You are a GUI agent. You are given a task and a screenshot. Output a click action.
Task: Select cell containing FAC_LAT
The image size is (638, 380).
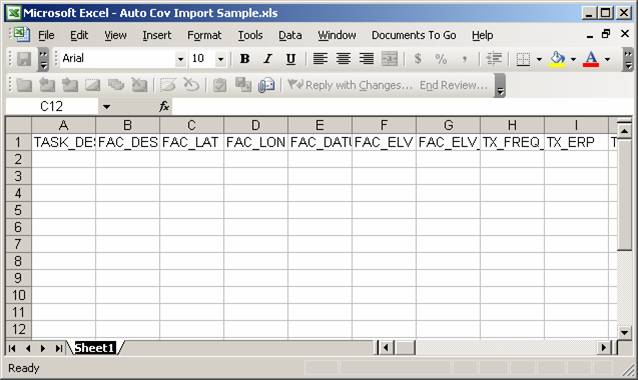[191, 142]
